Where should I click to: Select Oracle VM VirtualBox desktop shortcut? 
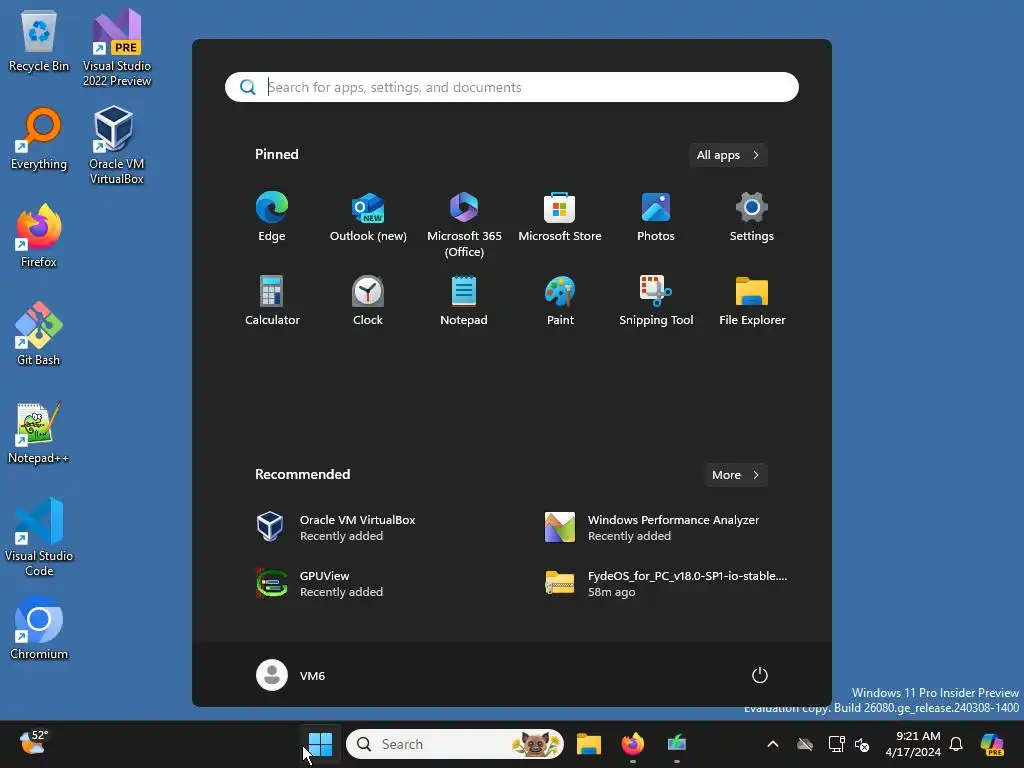(116, 145)
